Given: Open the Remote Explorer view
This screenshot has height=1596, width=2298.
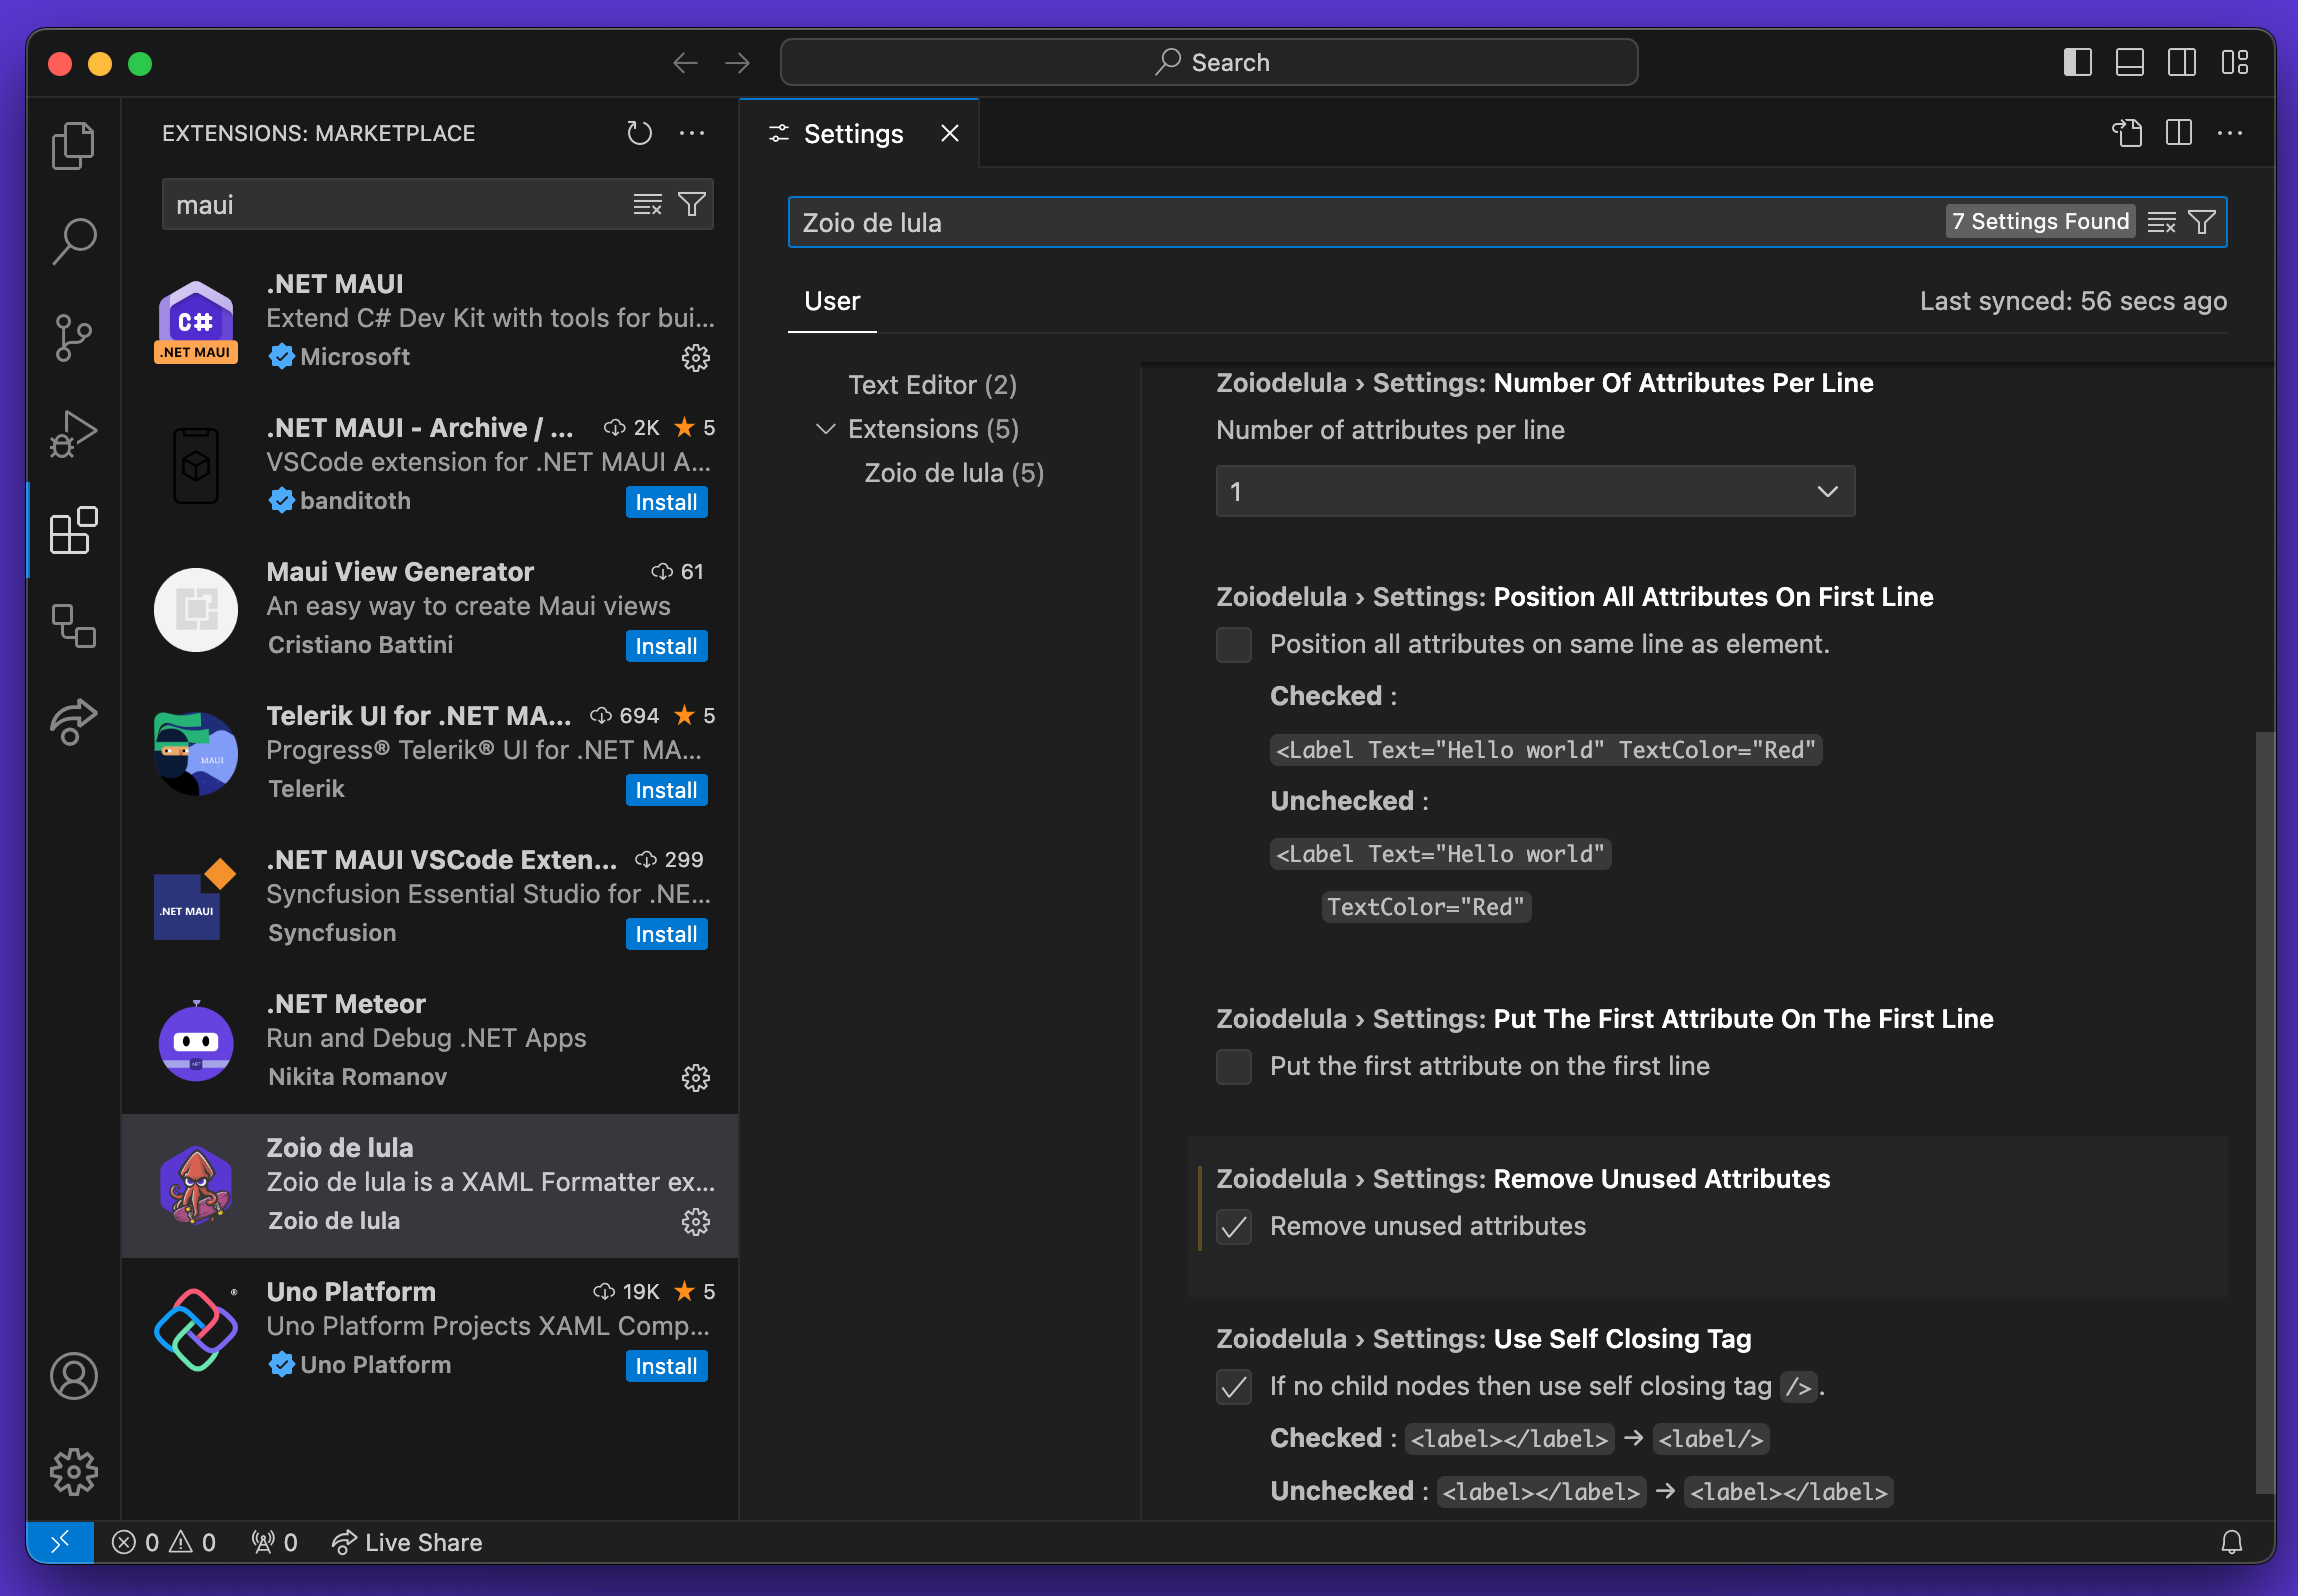Looking at the screenshot, I should tap(73, 626).
